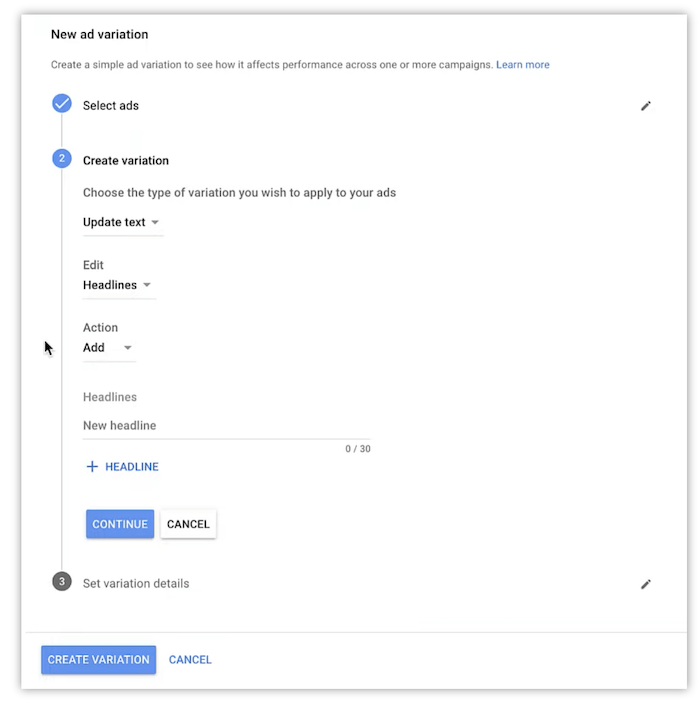Screen dimensions: 700x704
Task: Click the step 2 number circle
Action: (x=62, y=159)
